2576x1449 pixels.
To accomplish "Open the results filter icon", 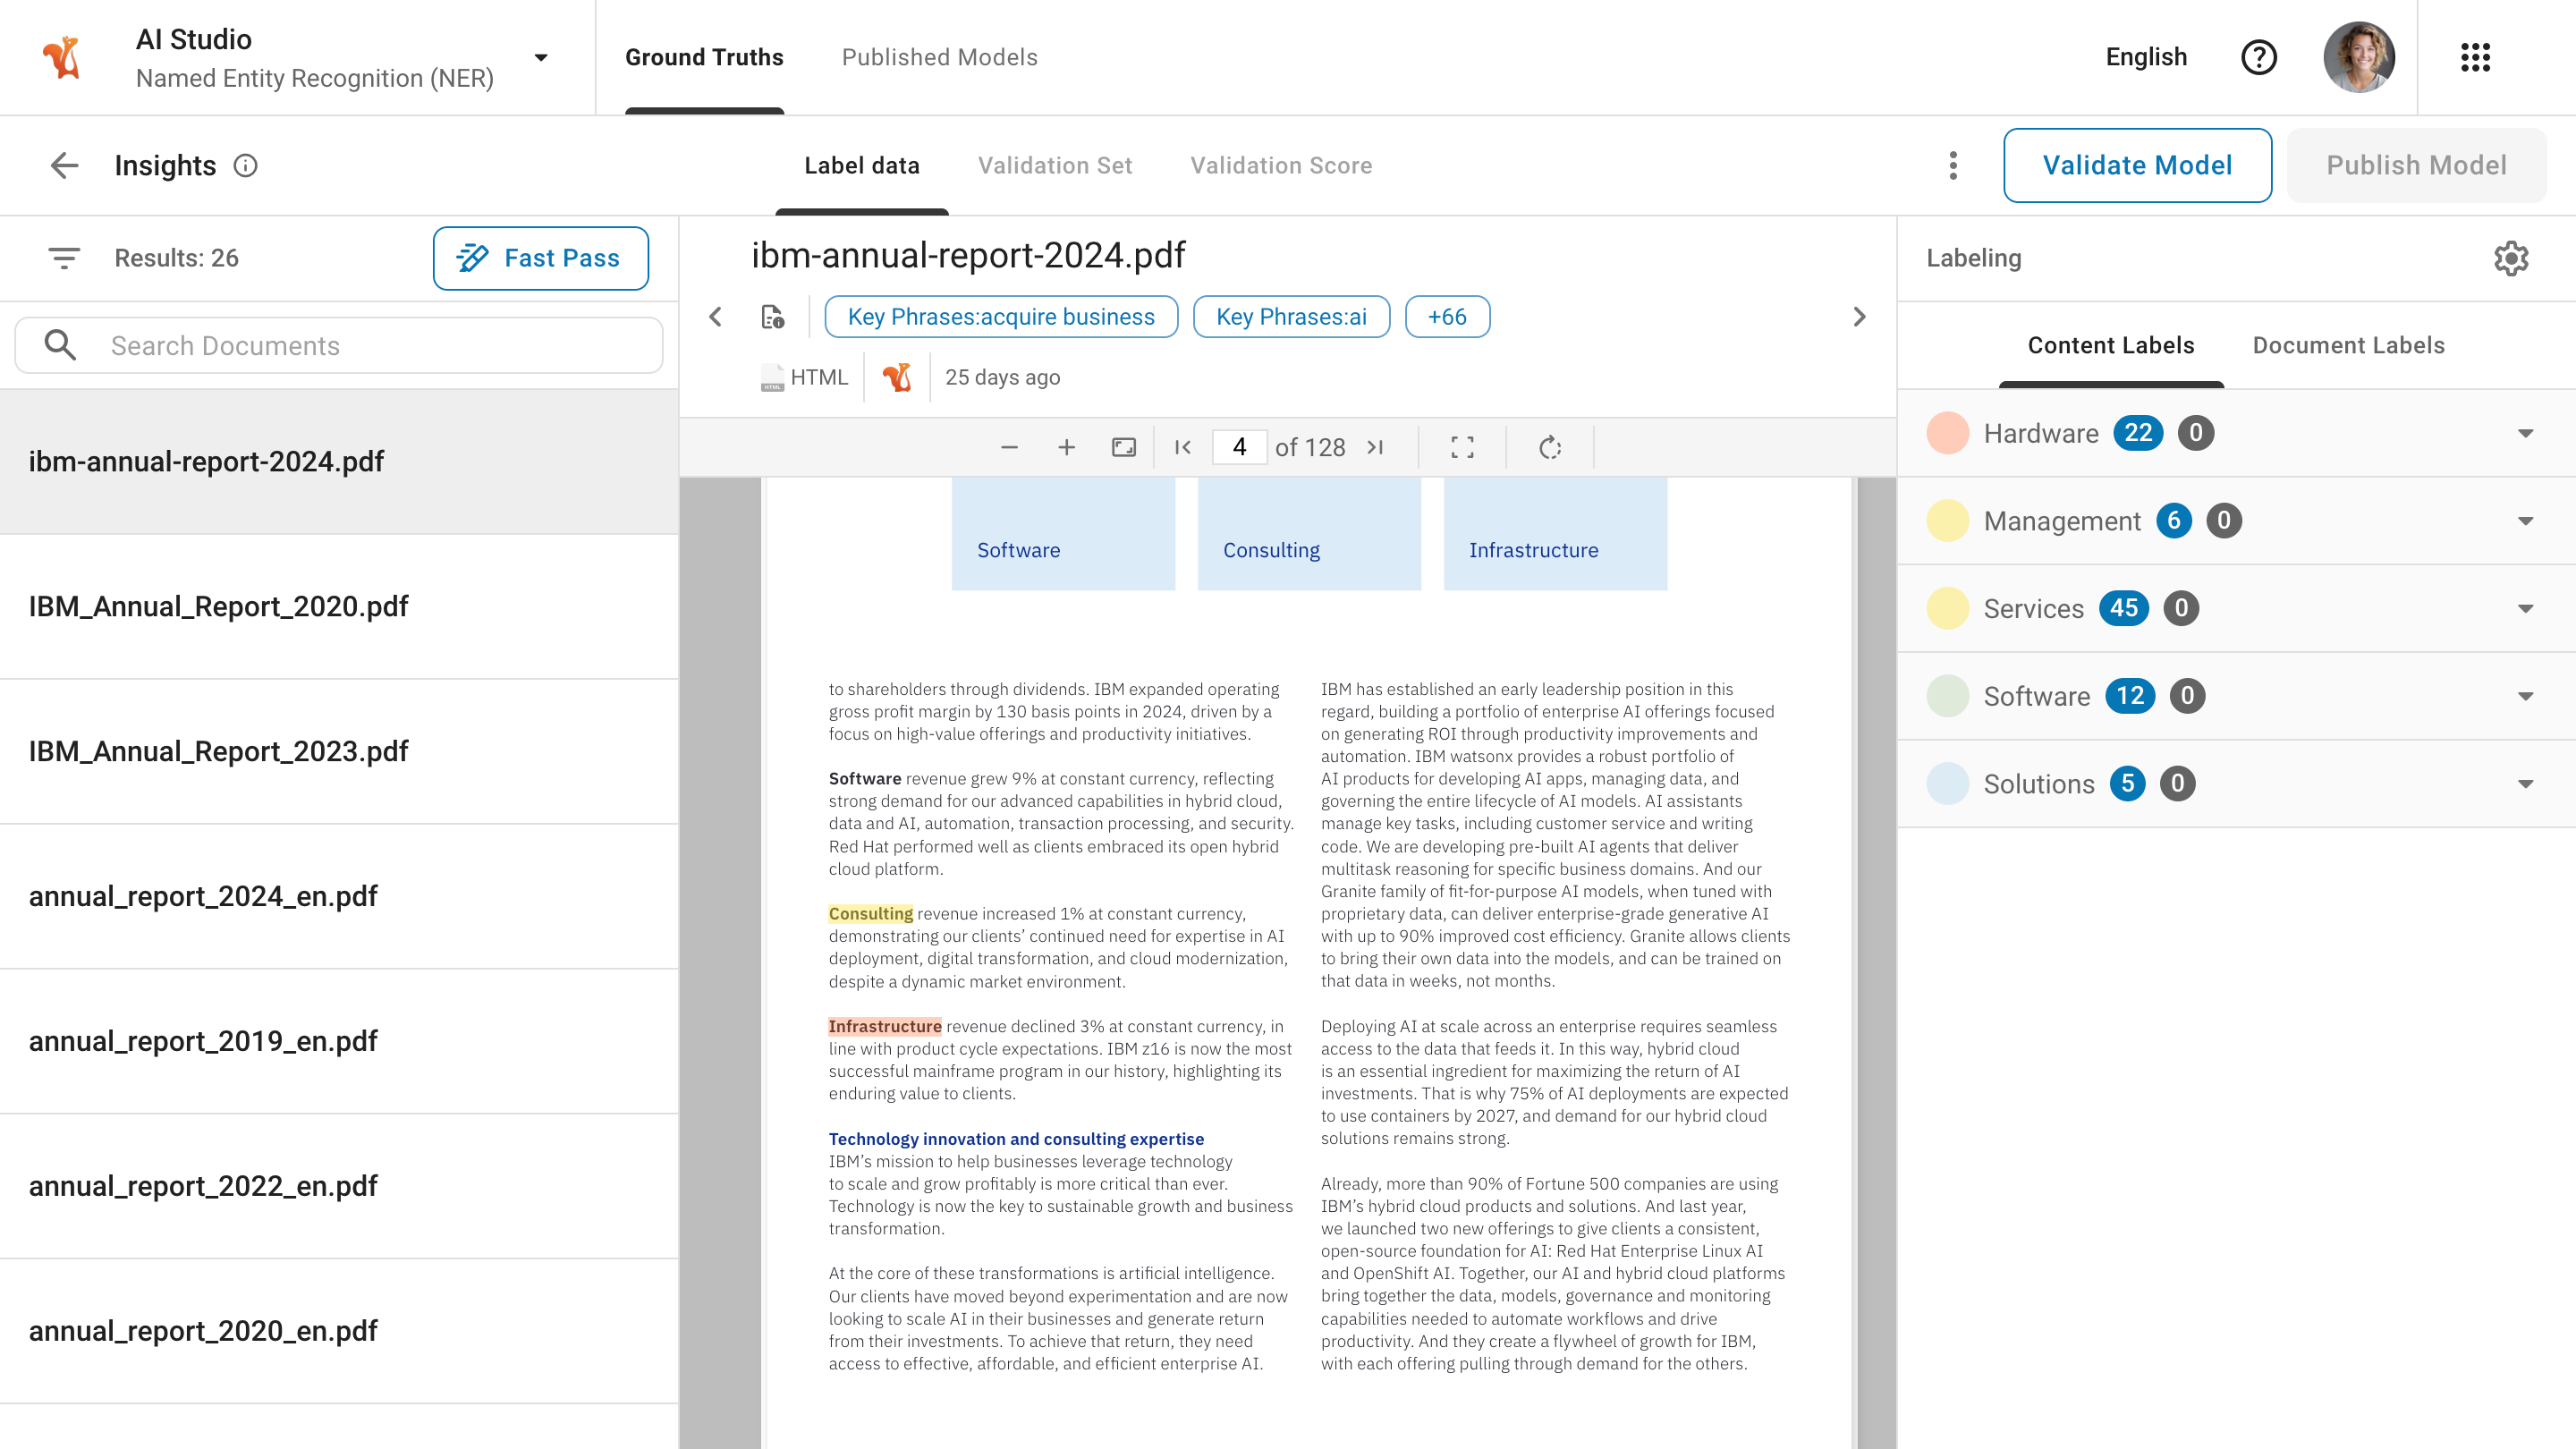I will pyautogui.click(x=64, y=258).
